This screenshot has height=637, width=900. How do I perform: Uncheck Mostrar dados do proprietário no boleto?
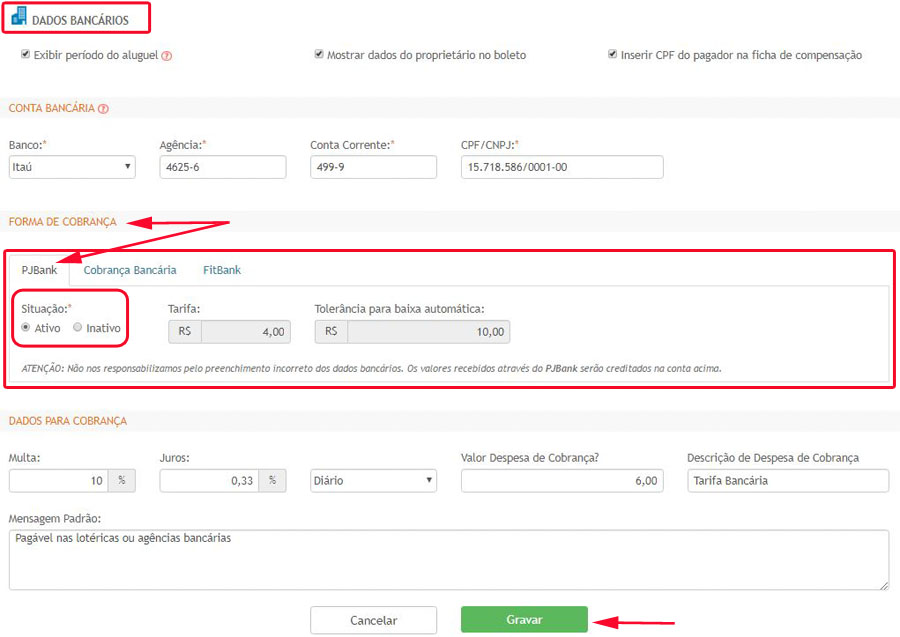pyautogui.click(x=319, y=55)
